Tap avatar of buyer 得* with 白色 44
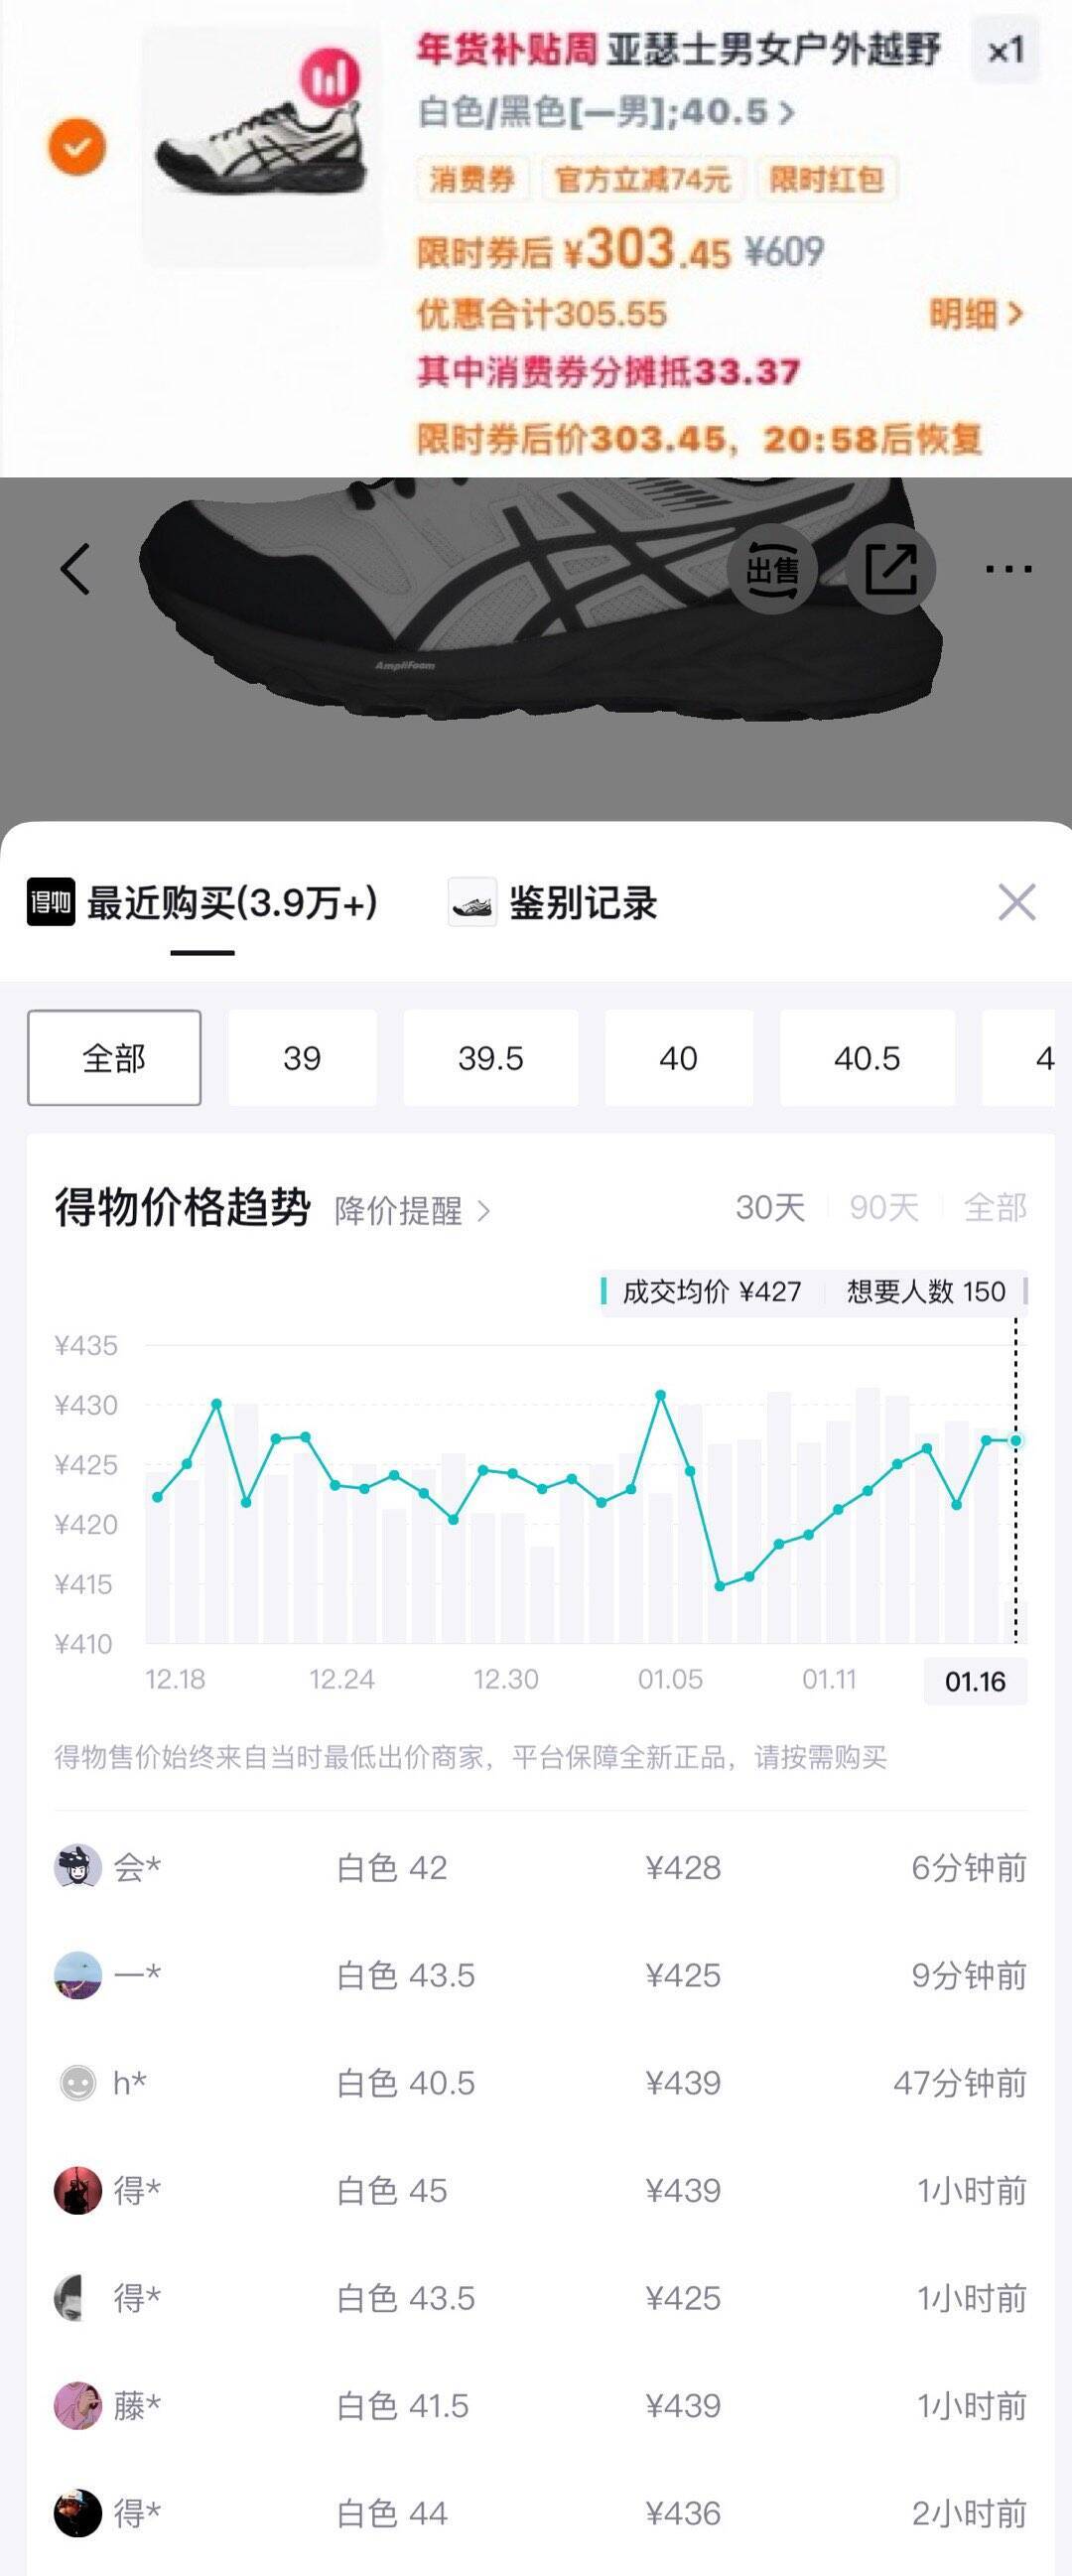The height and width of the screenshot is (2576, 1072). pos(78,2513)
